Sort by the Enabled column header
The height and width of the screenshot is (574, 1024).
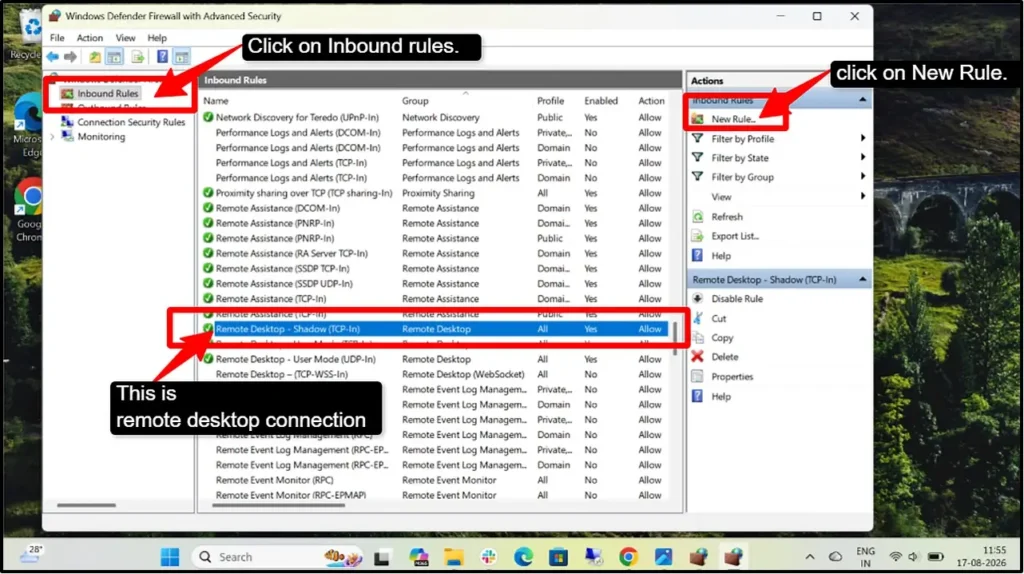tap(601, 101)
